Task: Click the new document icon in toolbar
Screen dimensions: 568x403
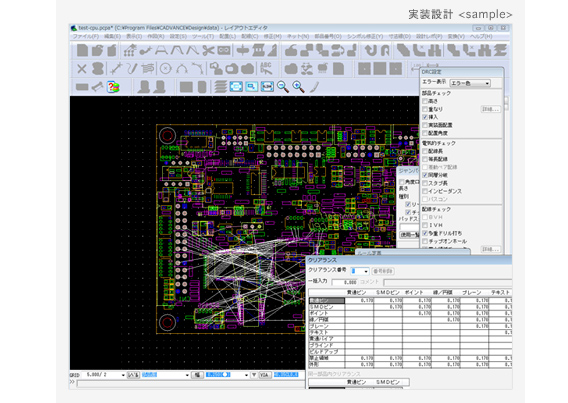Action: (x=82, y=50)
